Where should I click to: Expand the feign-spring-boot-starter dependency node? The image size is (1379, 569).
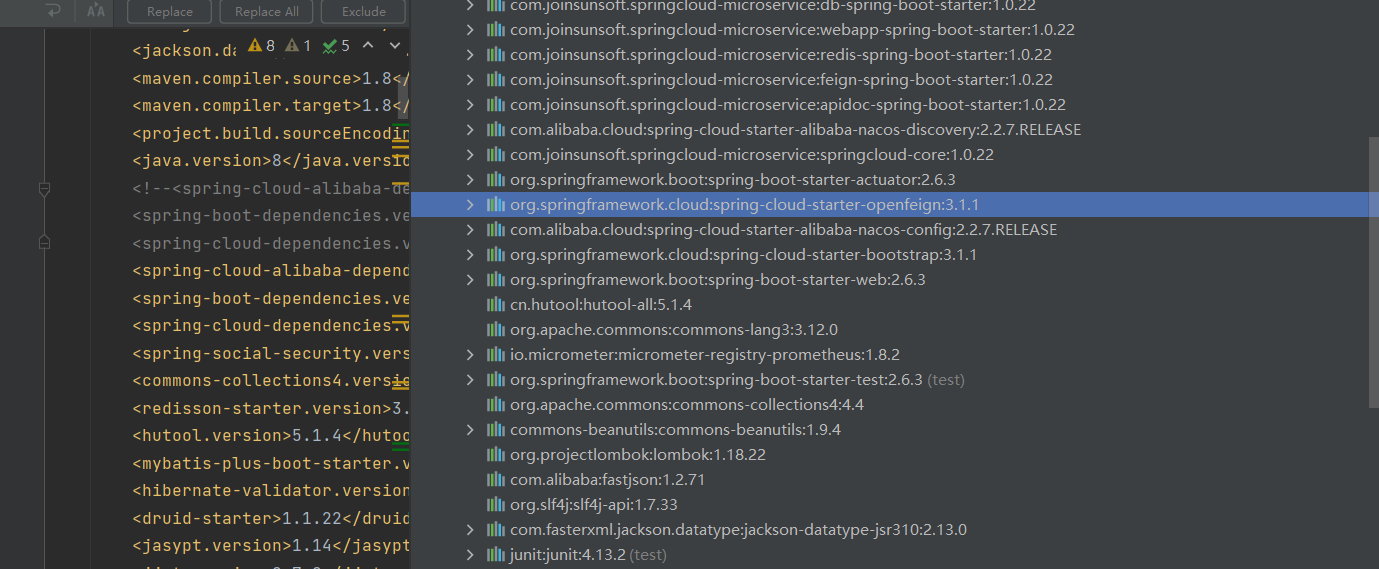[x=470, y=80]
